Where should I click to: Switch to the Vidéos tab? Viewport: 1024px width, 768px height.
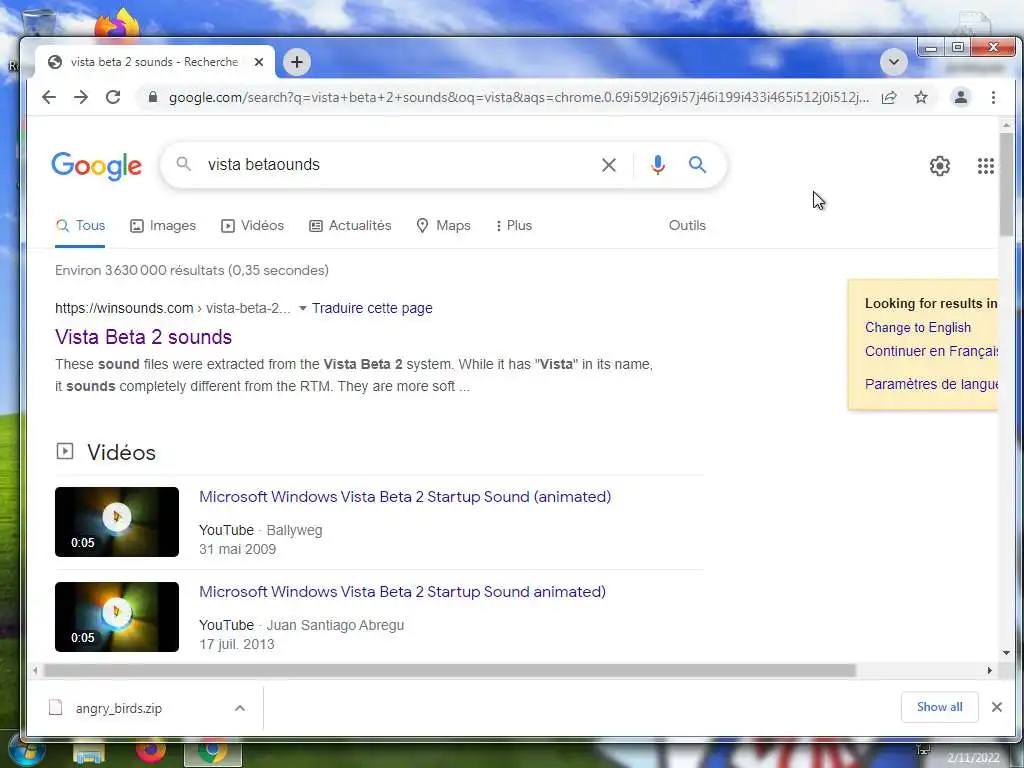click(252, 226)
